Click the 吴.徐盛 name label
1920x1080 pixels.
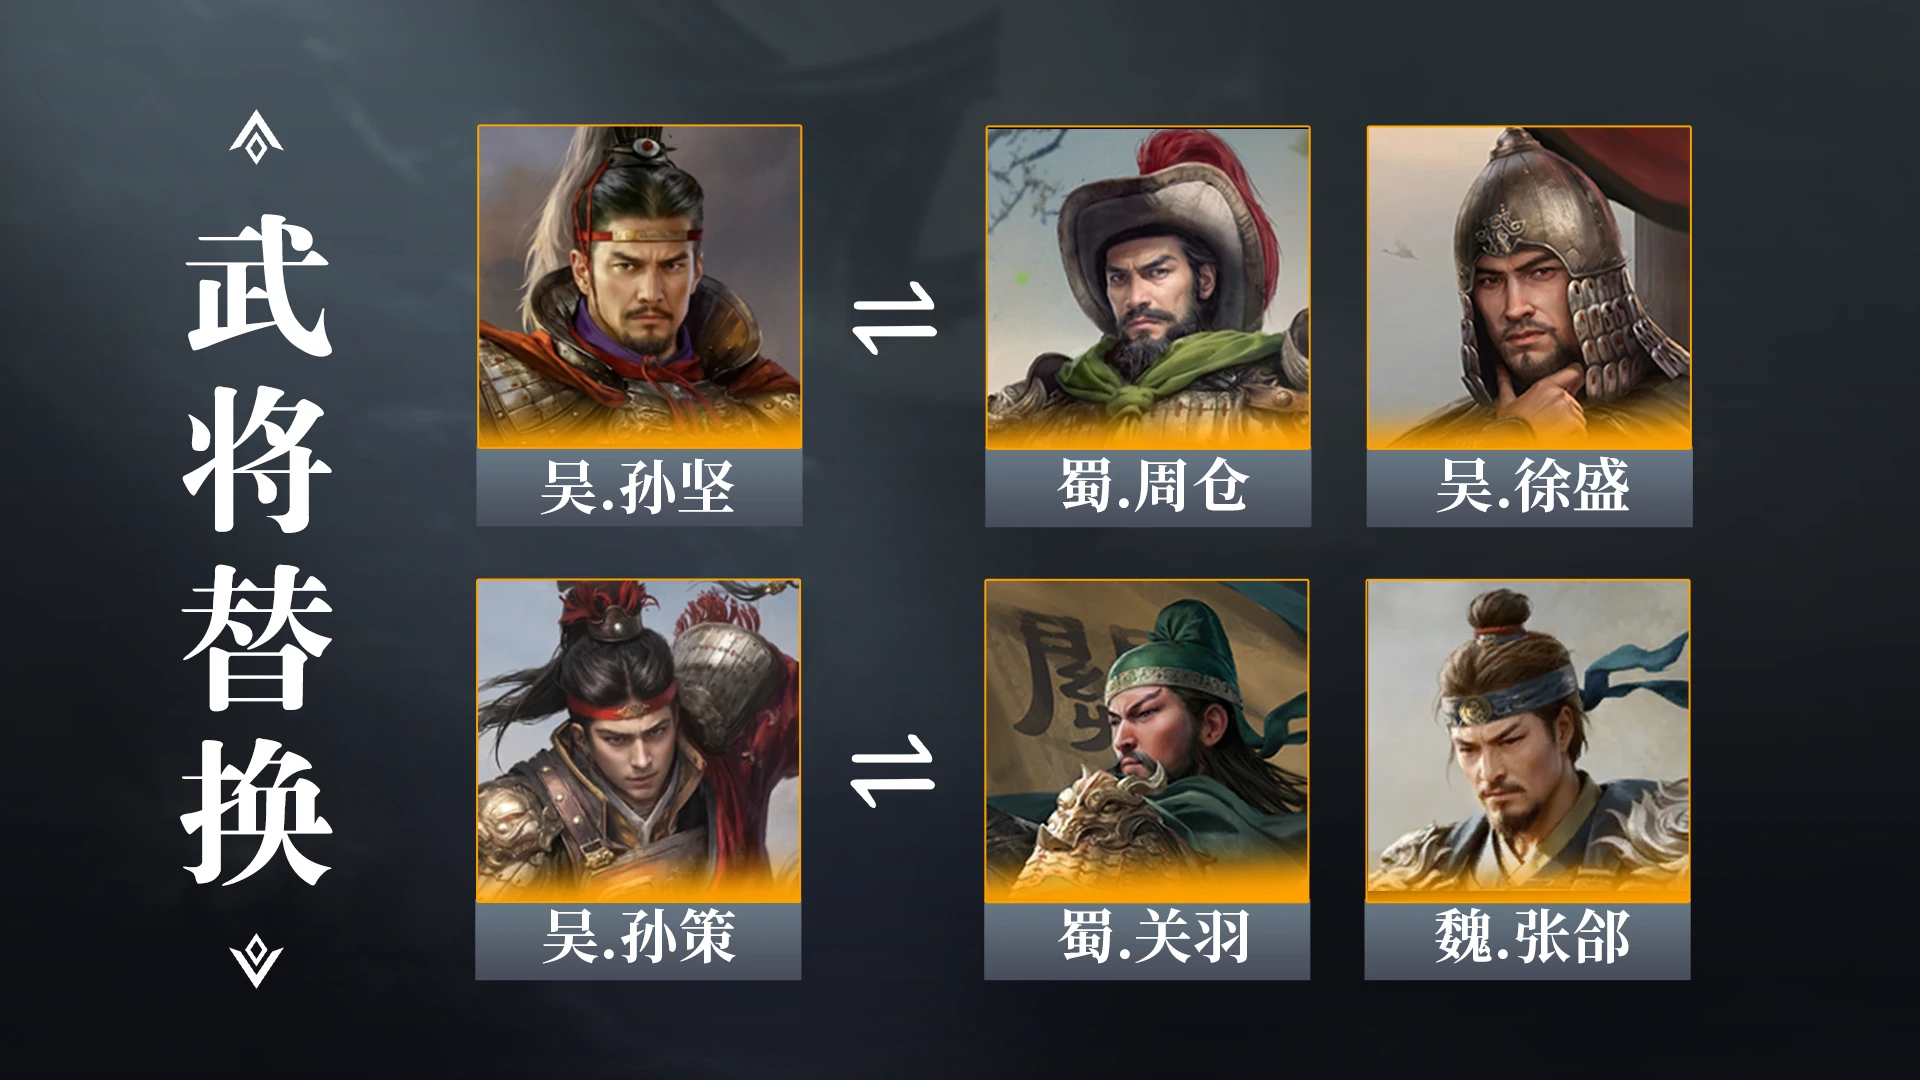coord(1529,488)
